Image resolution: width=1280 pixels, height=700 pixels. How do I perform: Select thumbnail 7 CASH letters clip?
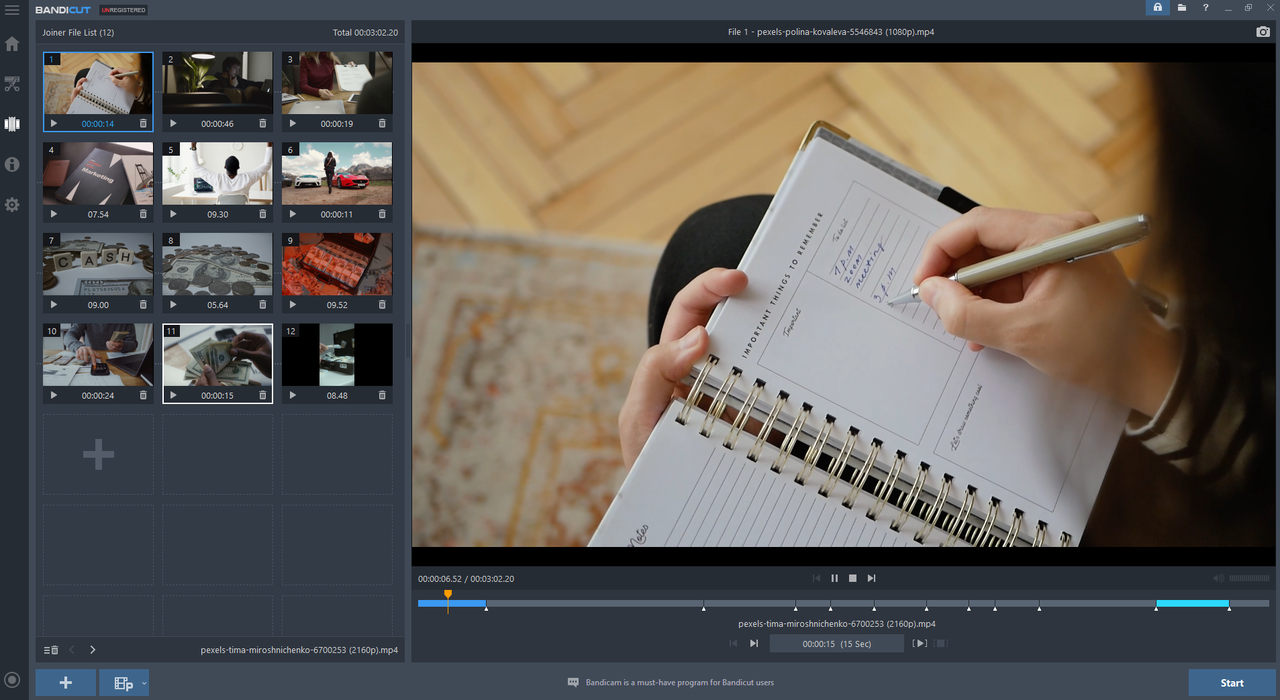tap(98, 264)
